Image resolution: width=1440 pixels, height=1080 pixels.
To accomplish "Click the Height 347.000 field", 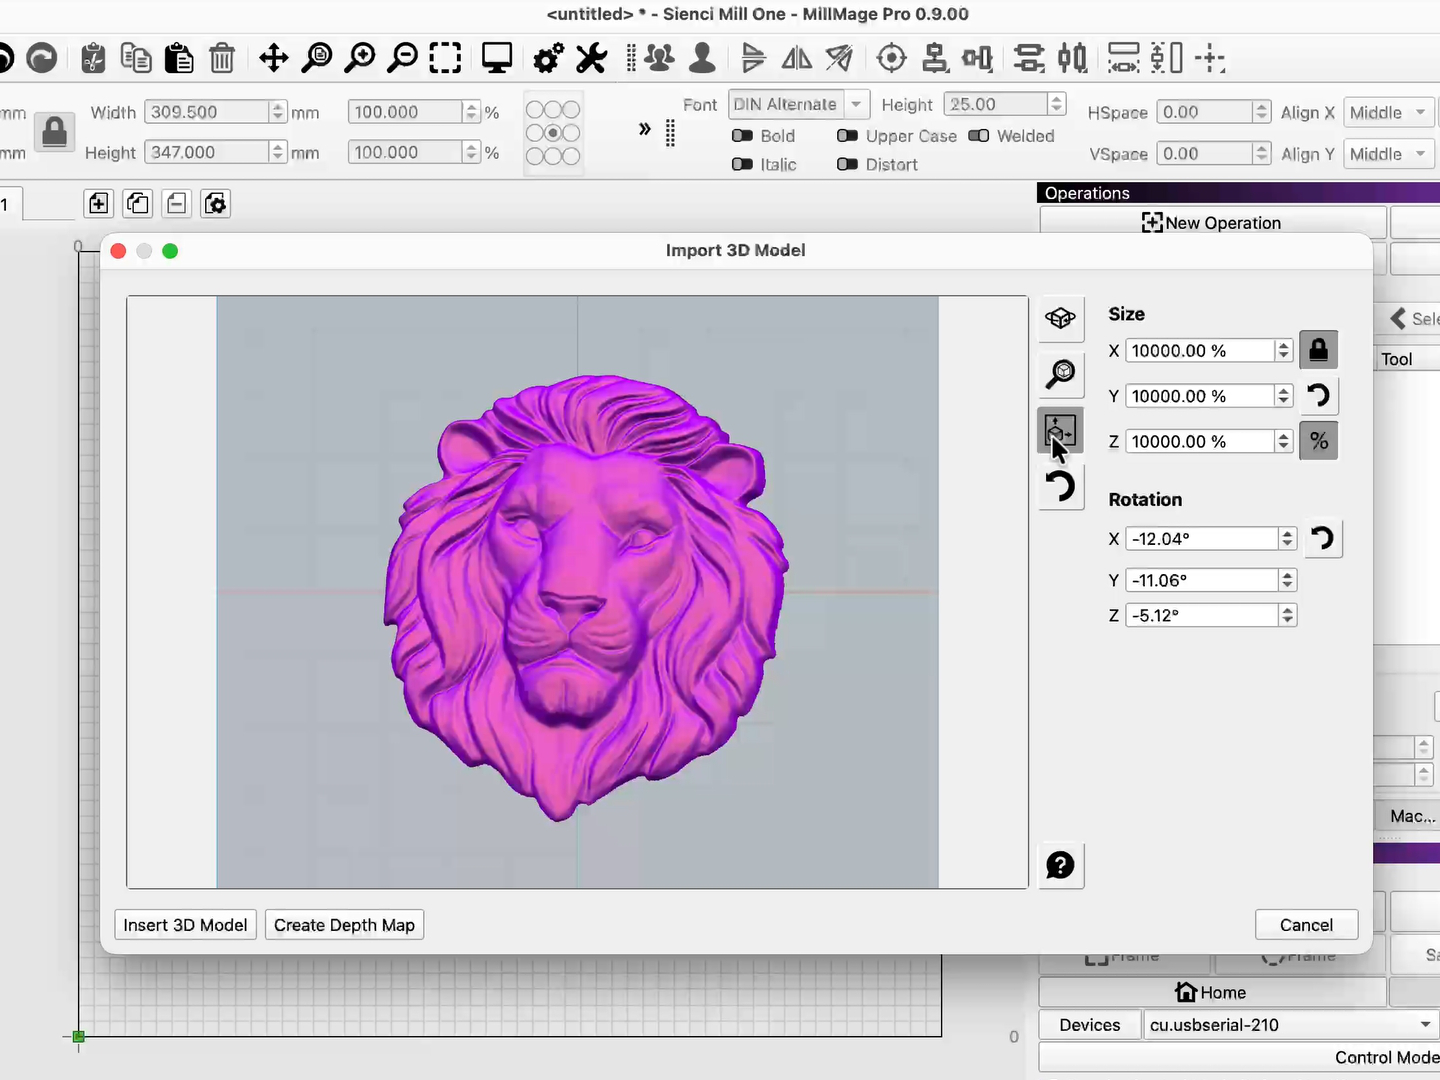I will pos(207,152).
